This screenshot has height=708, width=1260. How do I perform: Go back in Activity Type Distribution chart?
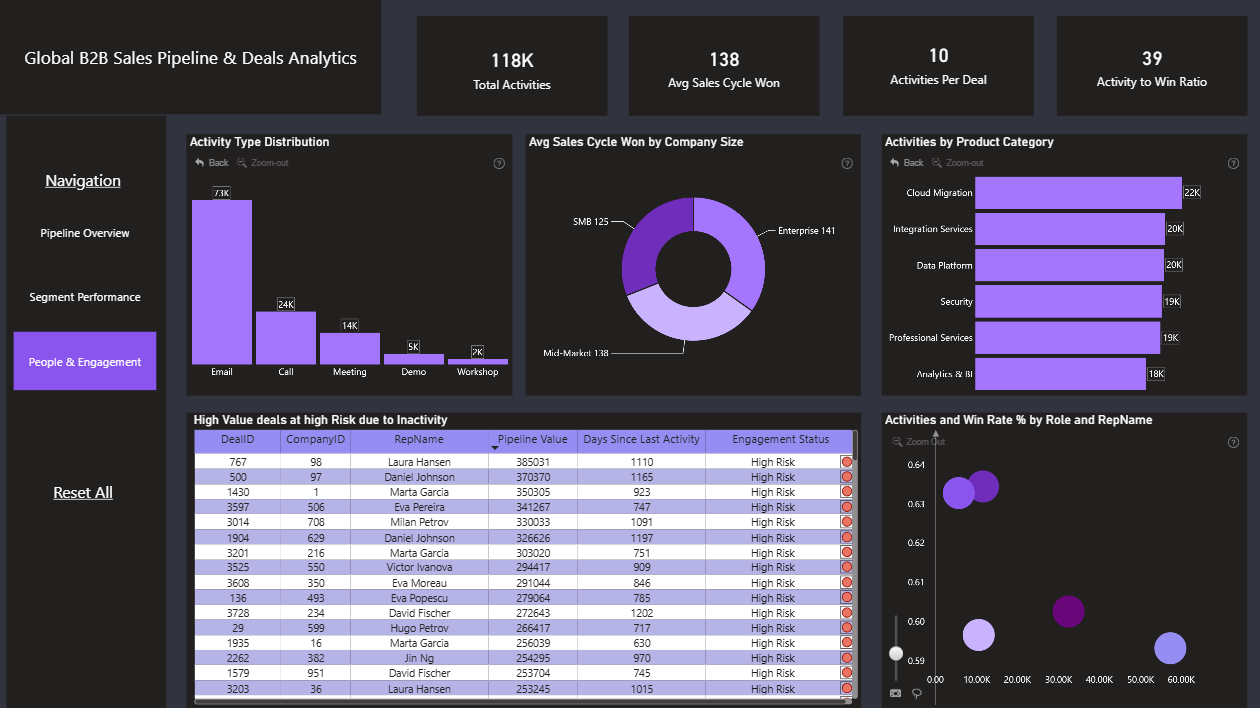click(x=212, y=163)
